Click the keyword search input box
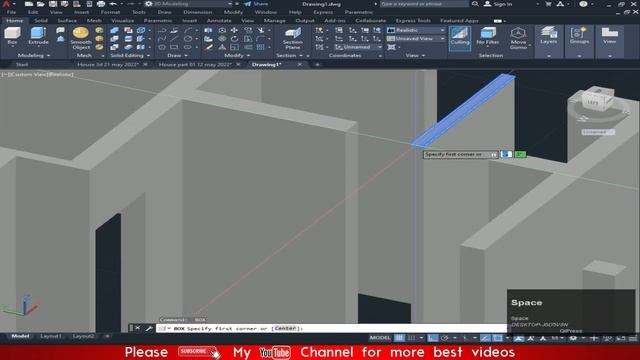The width and height of the screenshot is (640, 360). click(x=424, y=4)
